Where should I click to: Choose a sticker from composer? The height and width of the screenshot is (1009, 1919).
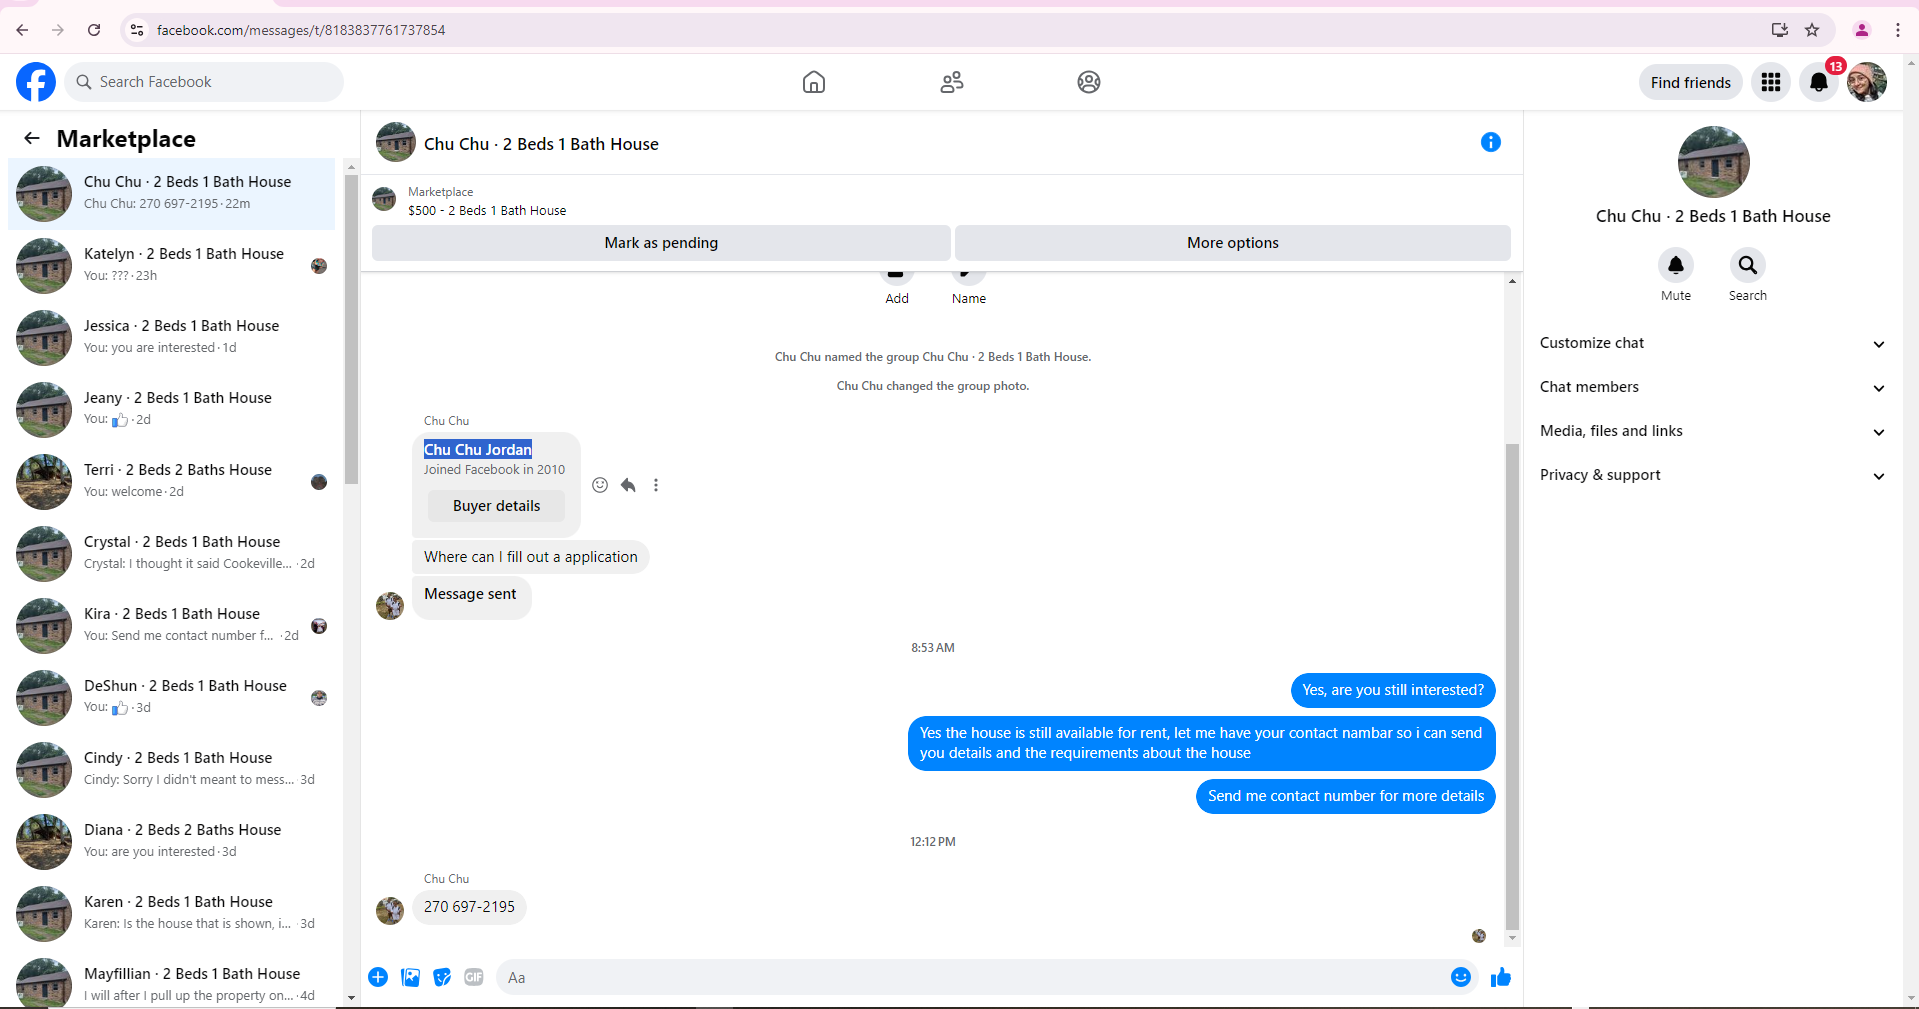442,977
